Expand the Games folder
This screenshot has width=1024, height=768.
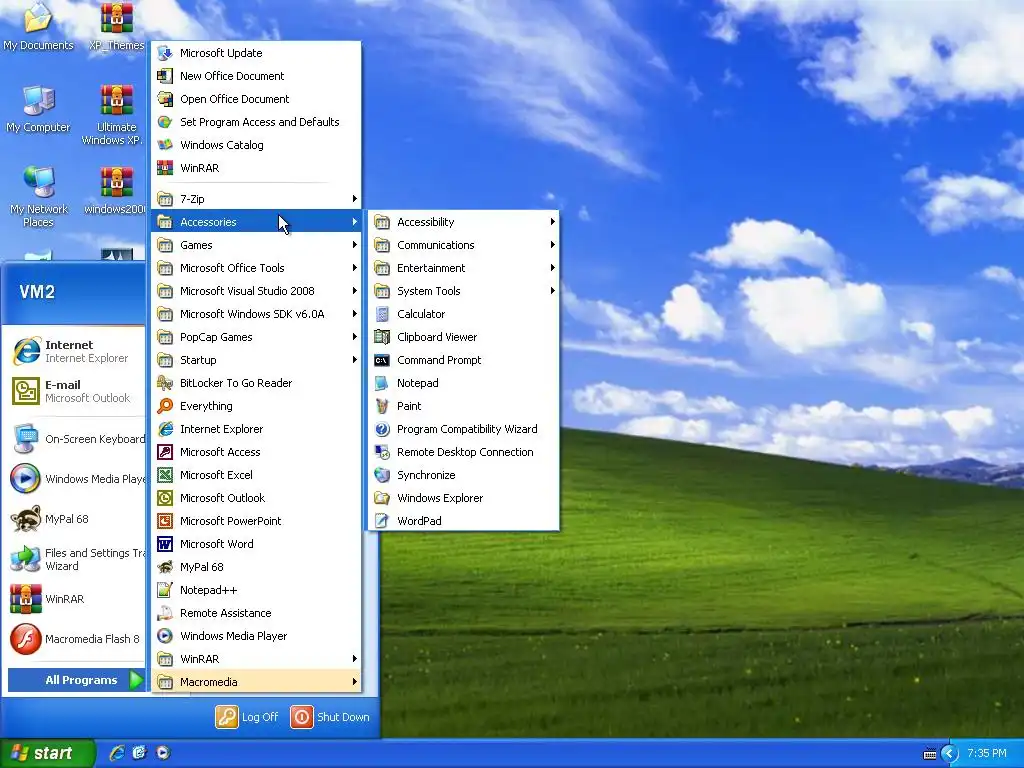(x=256, y=245)
